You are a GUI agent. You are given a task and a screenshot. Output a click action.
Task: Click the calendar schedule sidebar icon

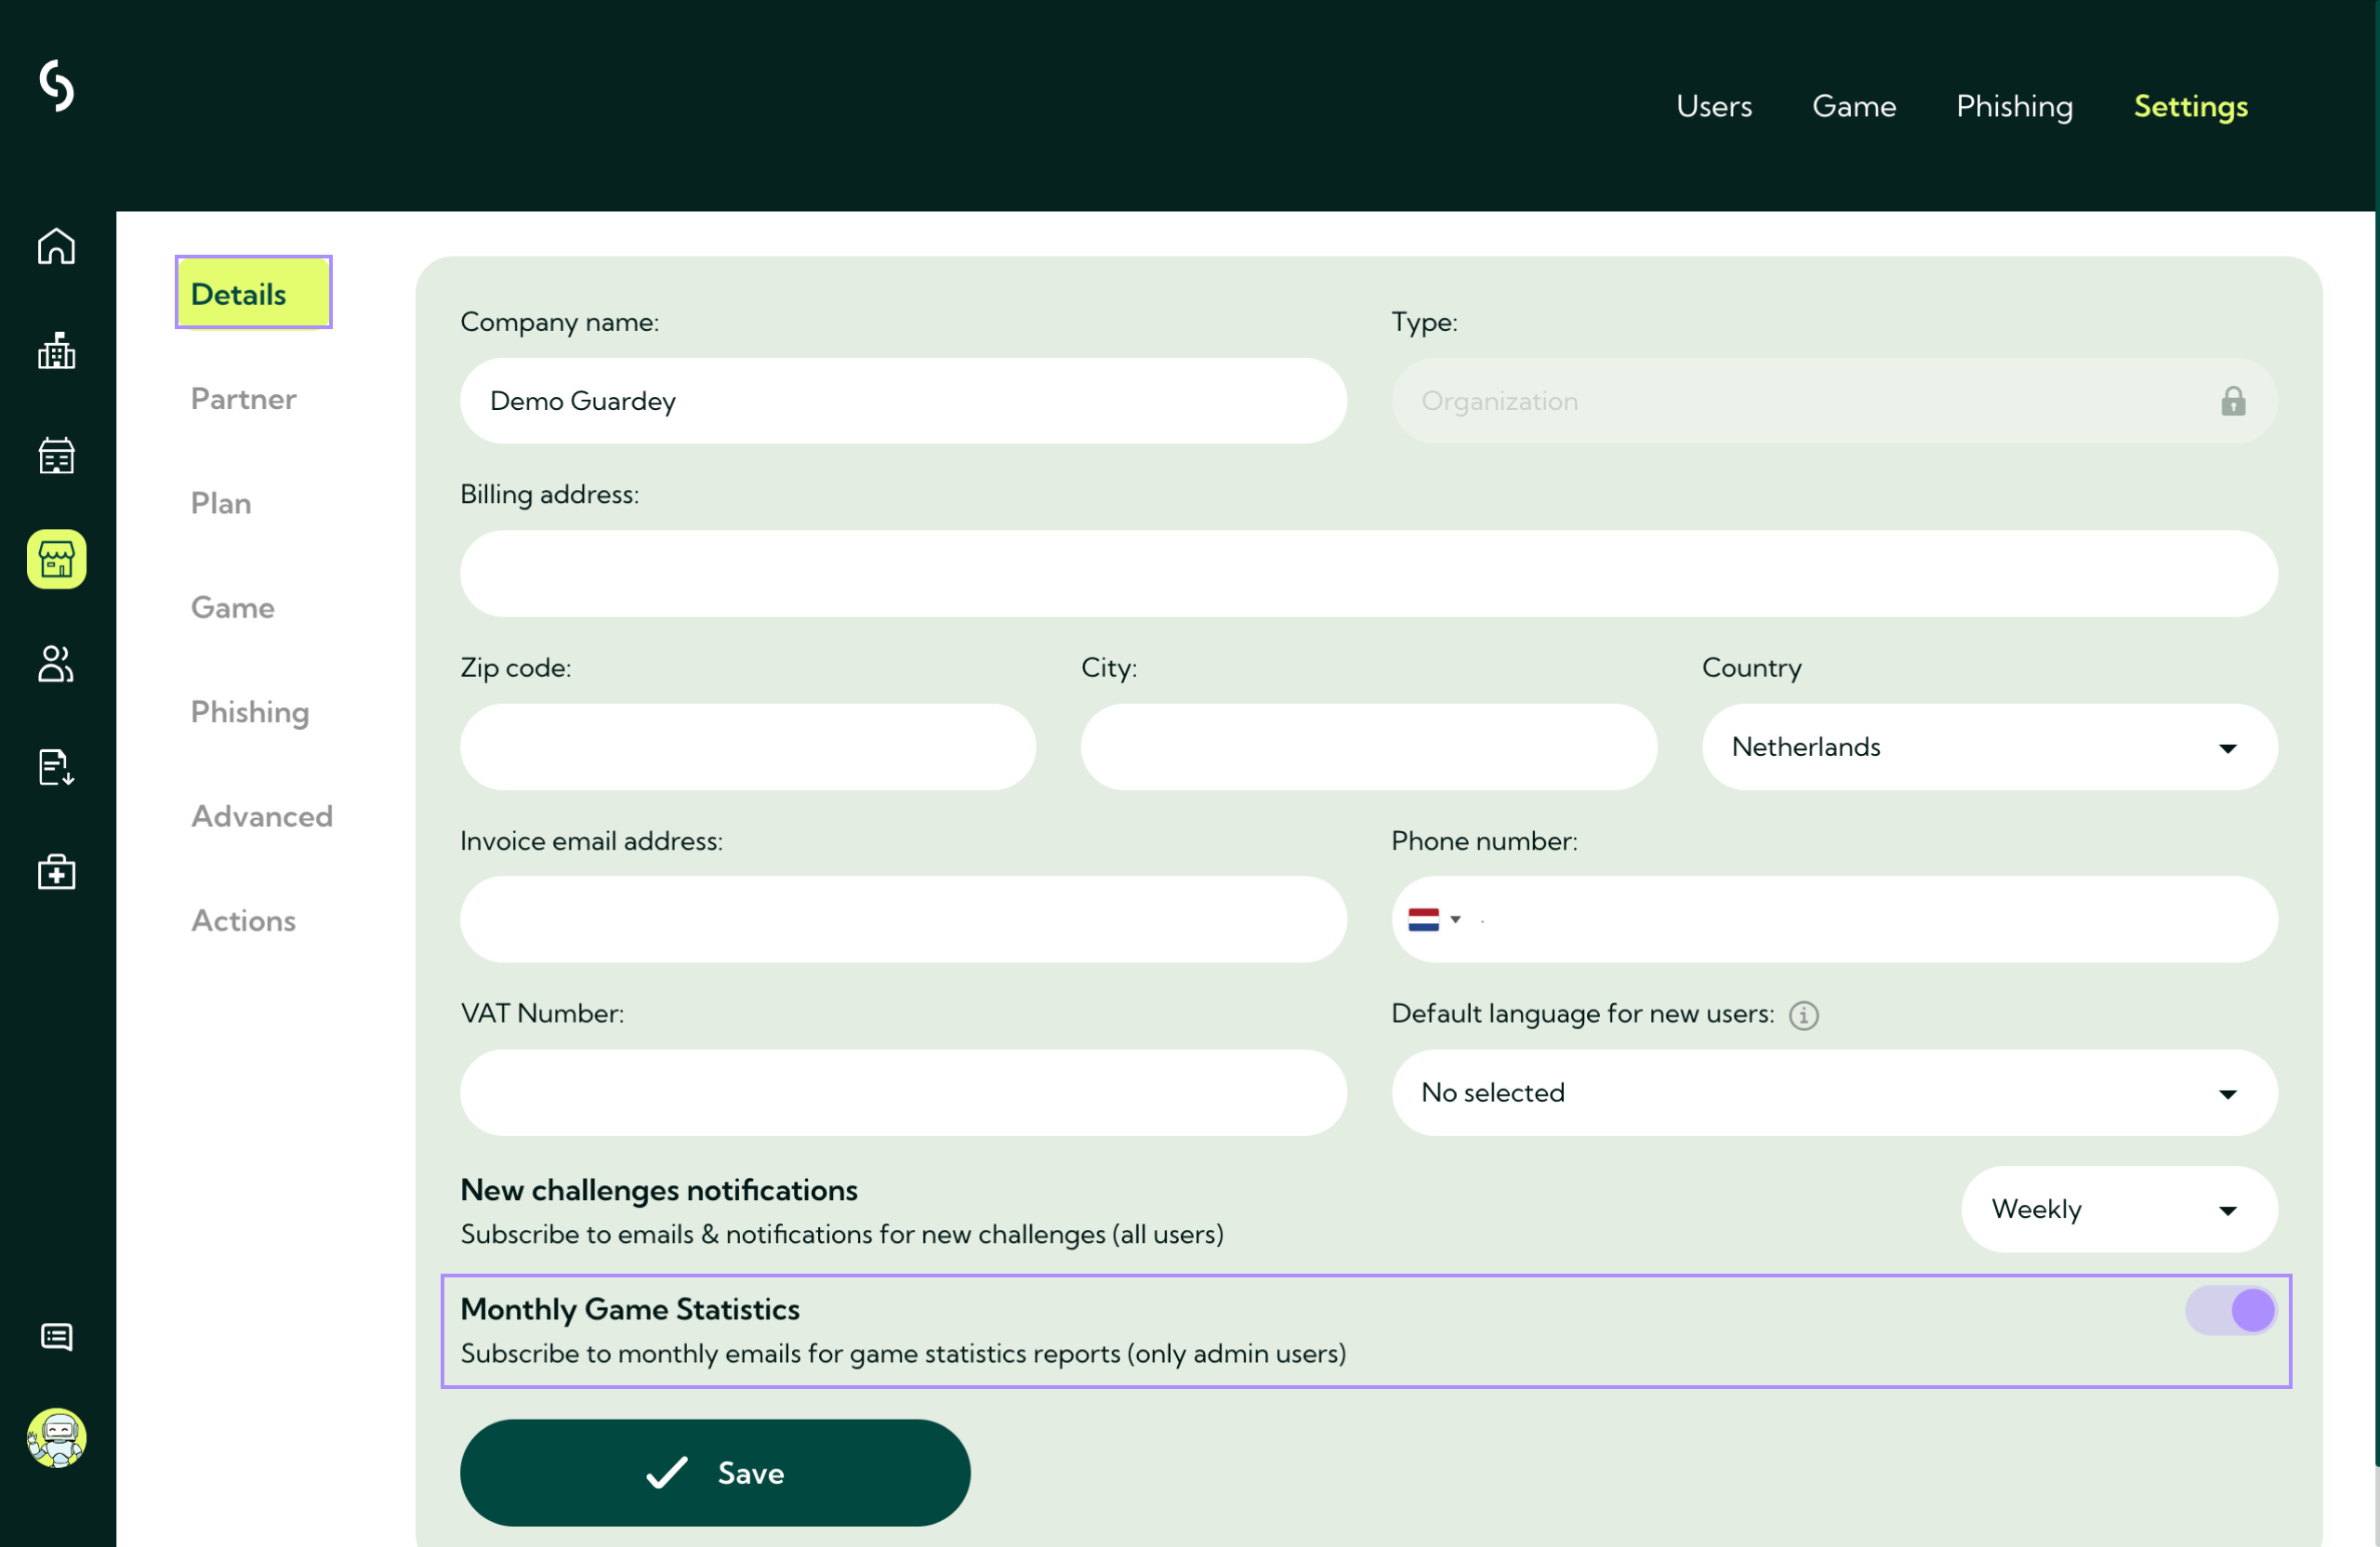[56, 455]
